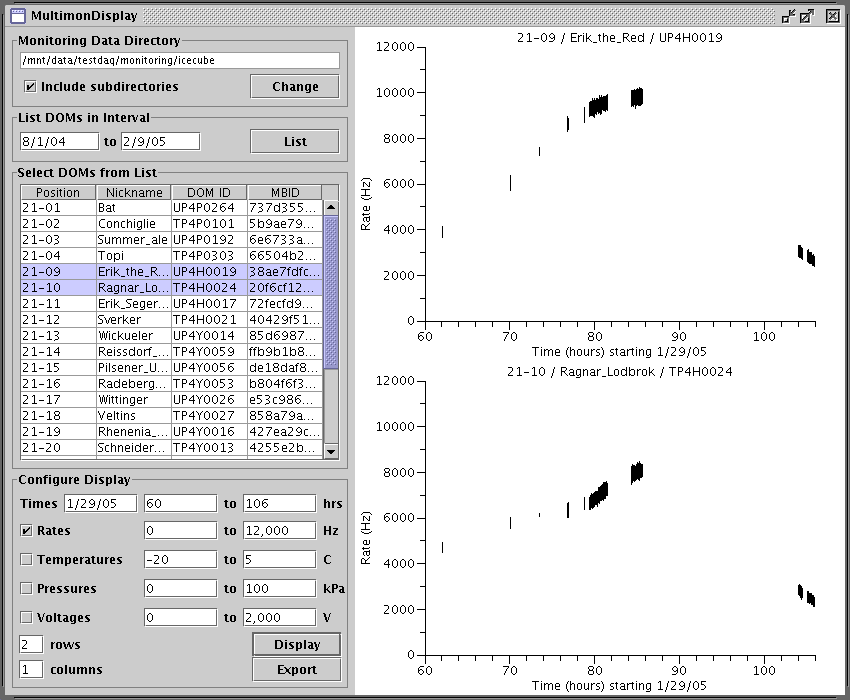The height and width of the screenshot is (700, 850).
Task: Enable the Pressures checkbox
Action: (27, 589)
